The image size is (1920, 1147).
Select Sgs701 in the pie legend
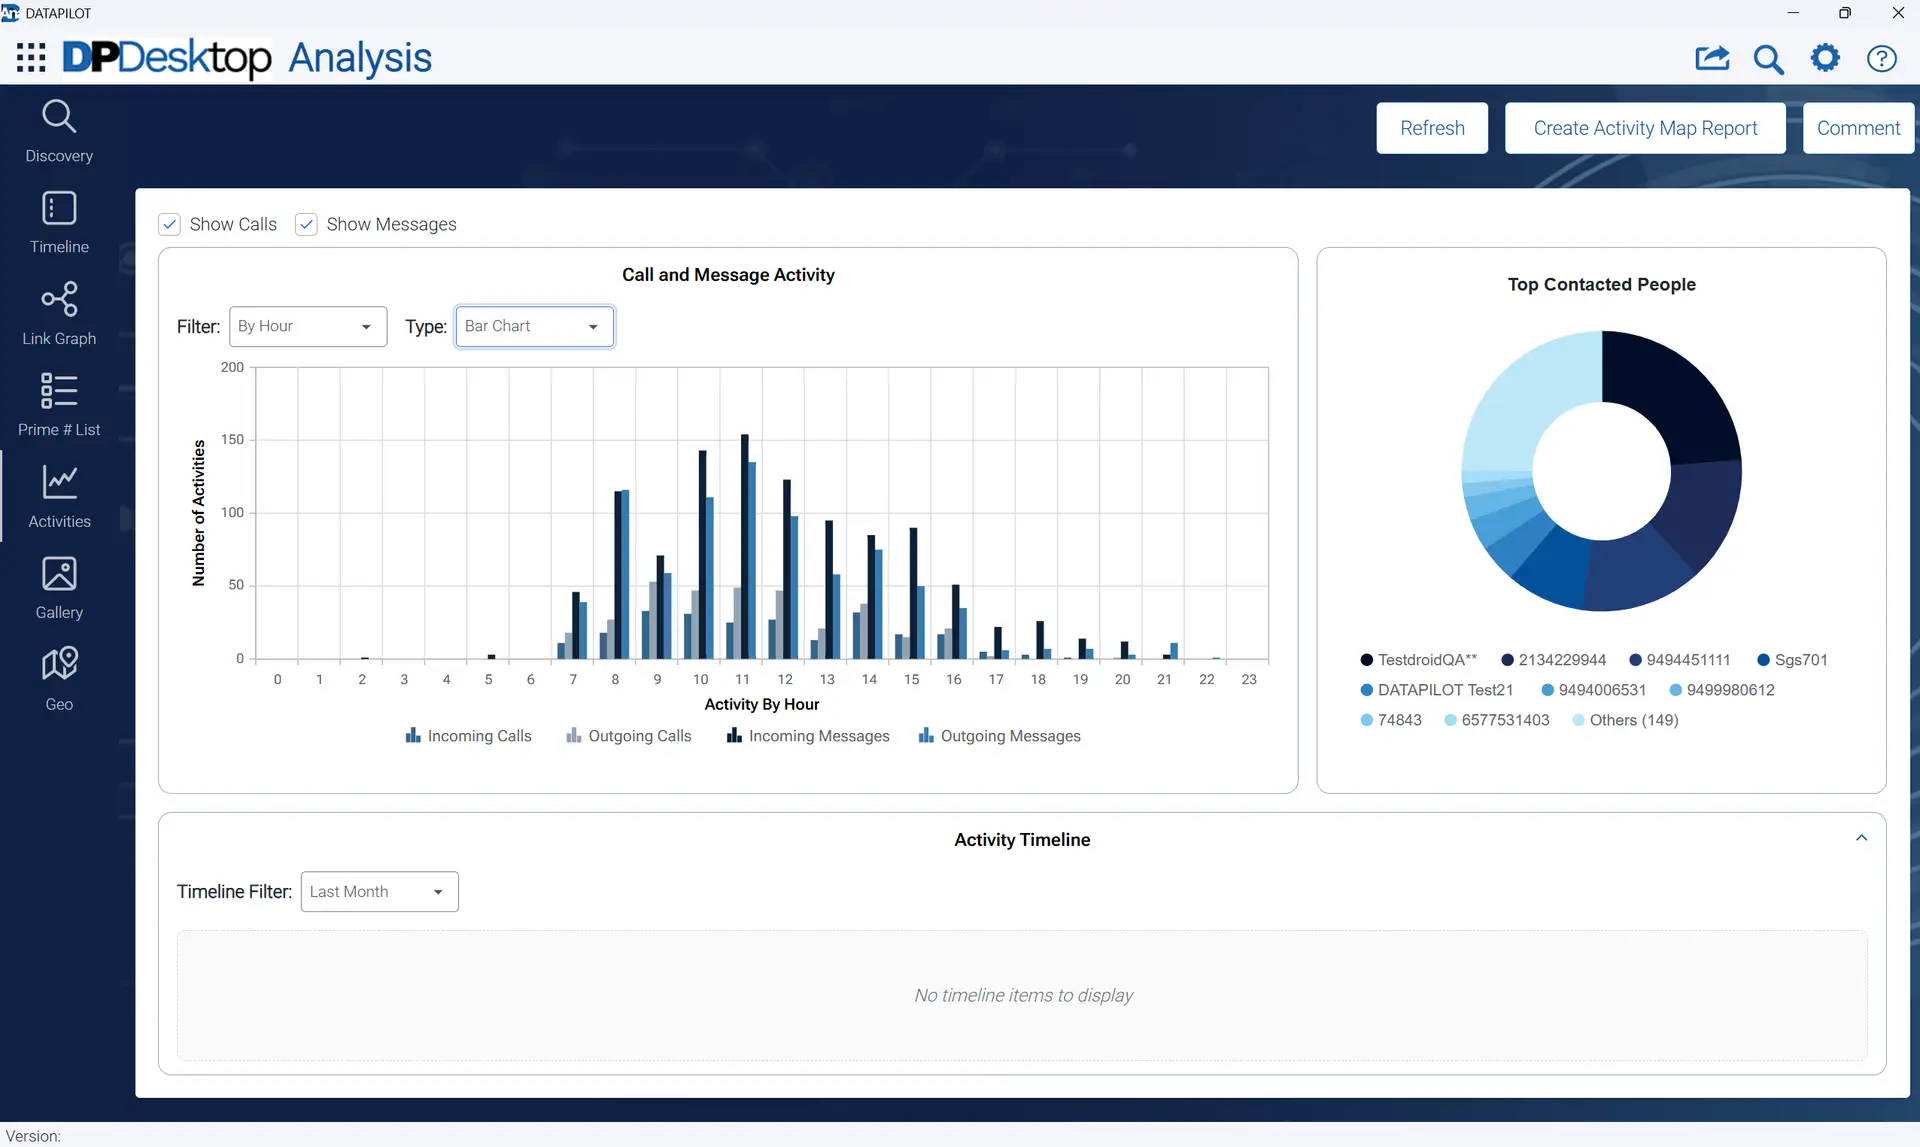pos(1792,660)
